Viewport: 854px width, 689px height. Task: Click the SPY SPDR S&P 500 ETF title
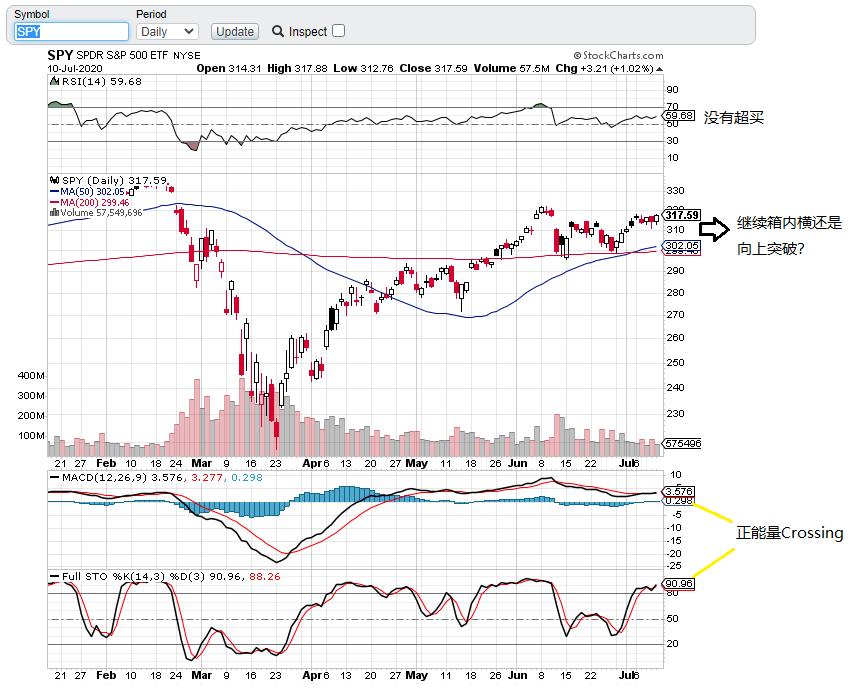coord(124,55)
